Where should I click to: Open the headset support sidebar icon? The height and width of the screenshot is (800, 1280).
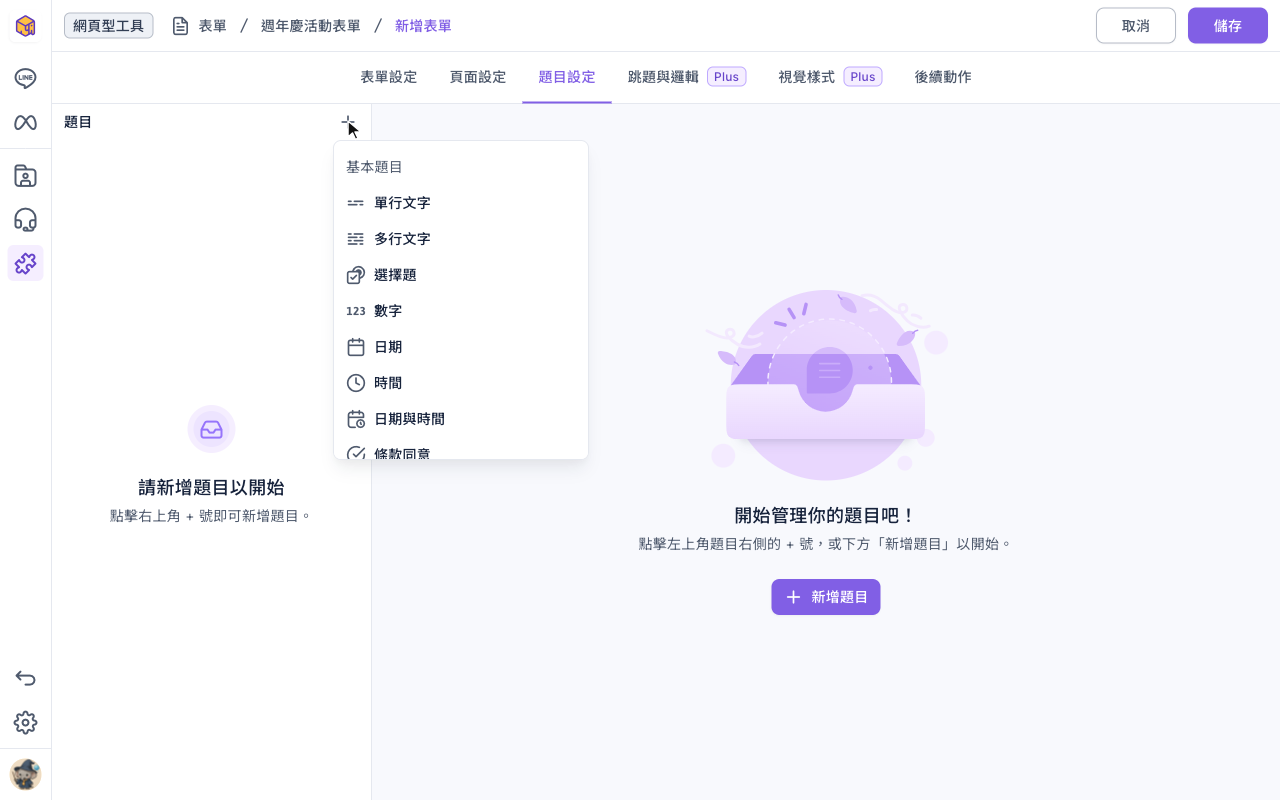pyautogui.click(x=25, y=220)
